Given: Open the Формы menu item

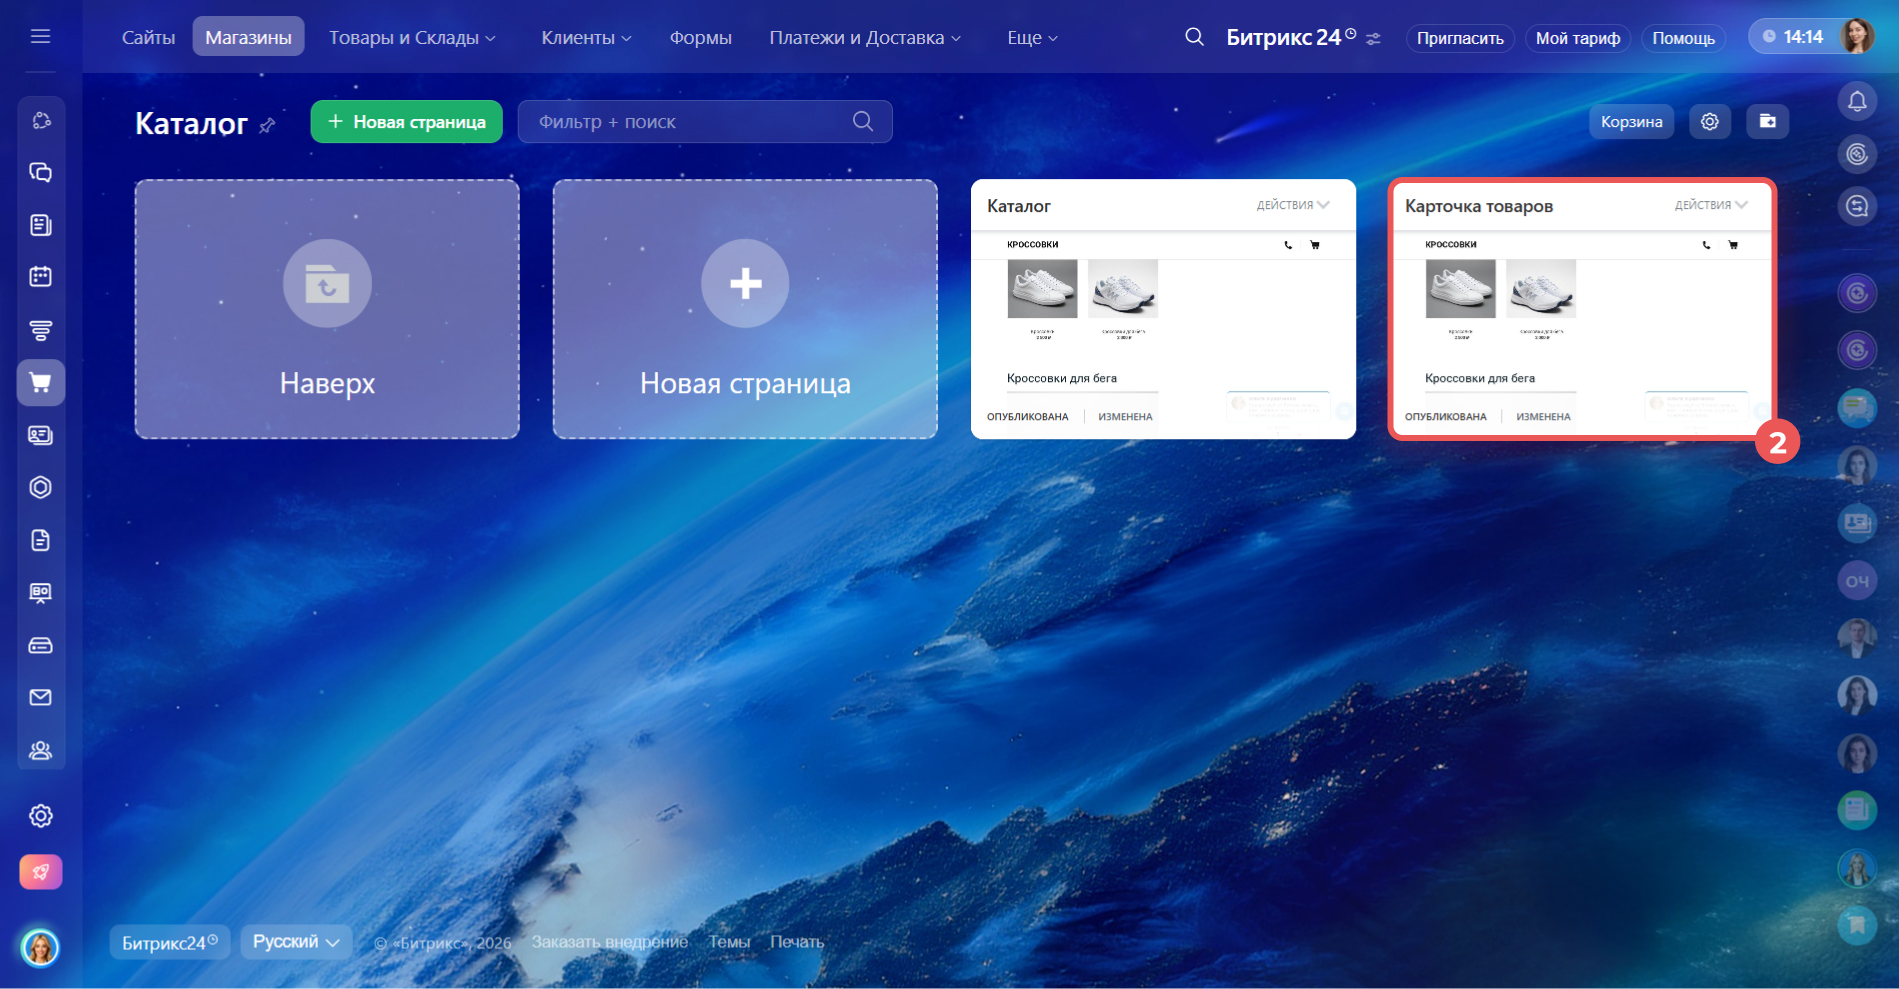Looking at the screenshot, I should [x=700, y=38].
